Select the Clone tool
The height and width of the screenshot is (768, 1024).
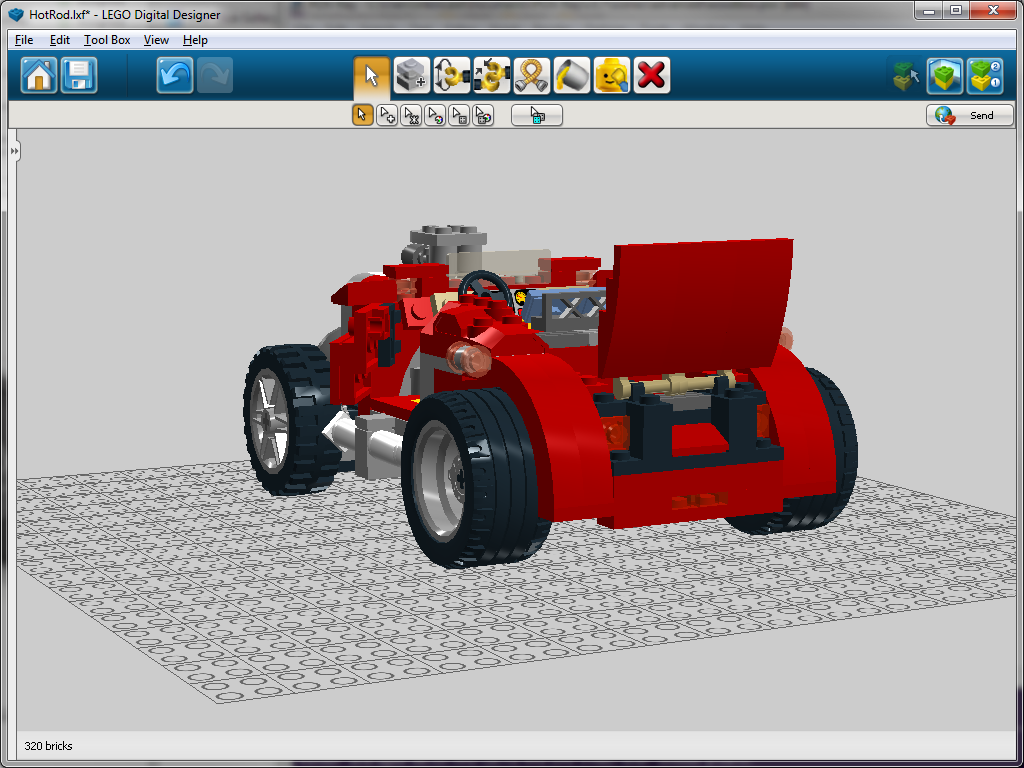411,75
